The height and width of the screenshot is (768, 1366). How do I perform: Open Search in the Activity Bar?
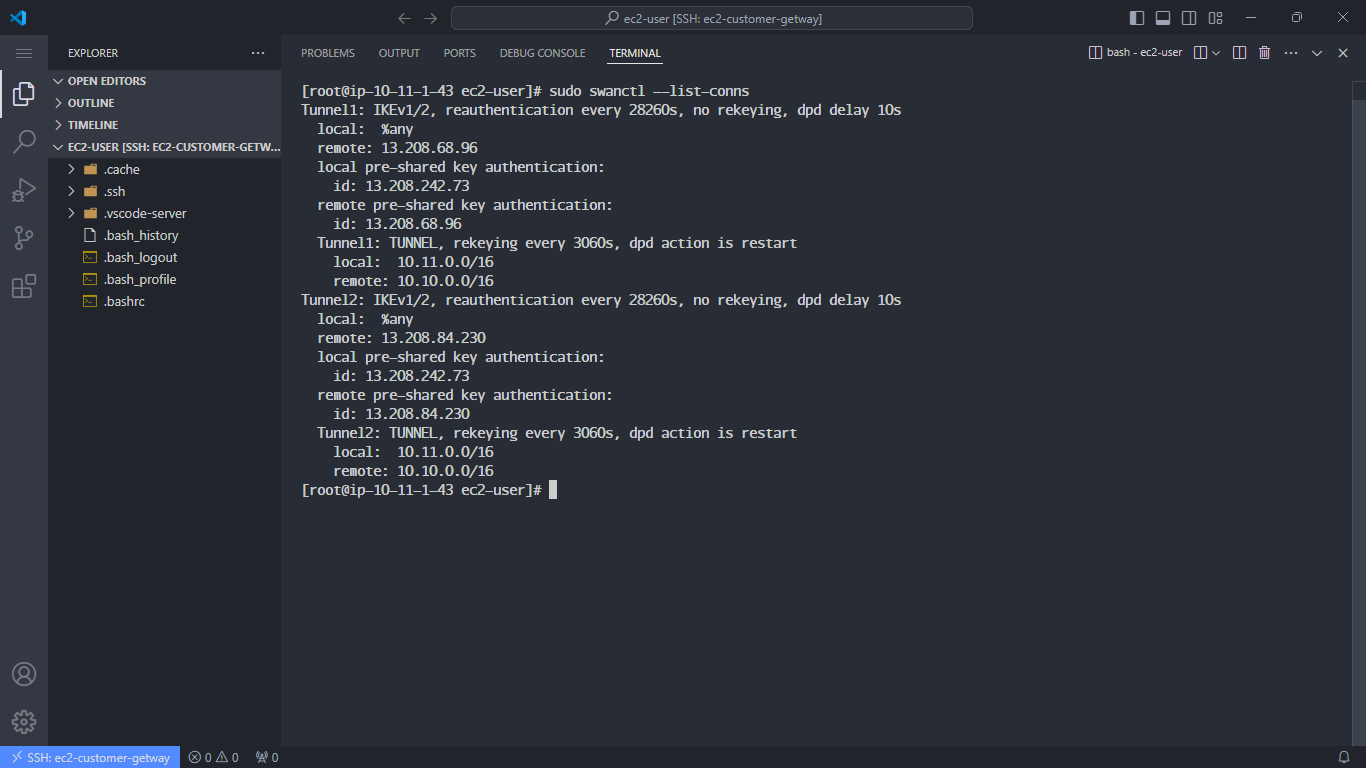pyautogui.click(x=24, y=142)
